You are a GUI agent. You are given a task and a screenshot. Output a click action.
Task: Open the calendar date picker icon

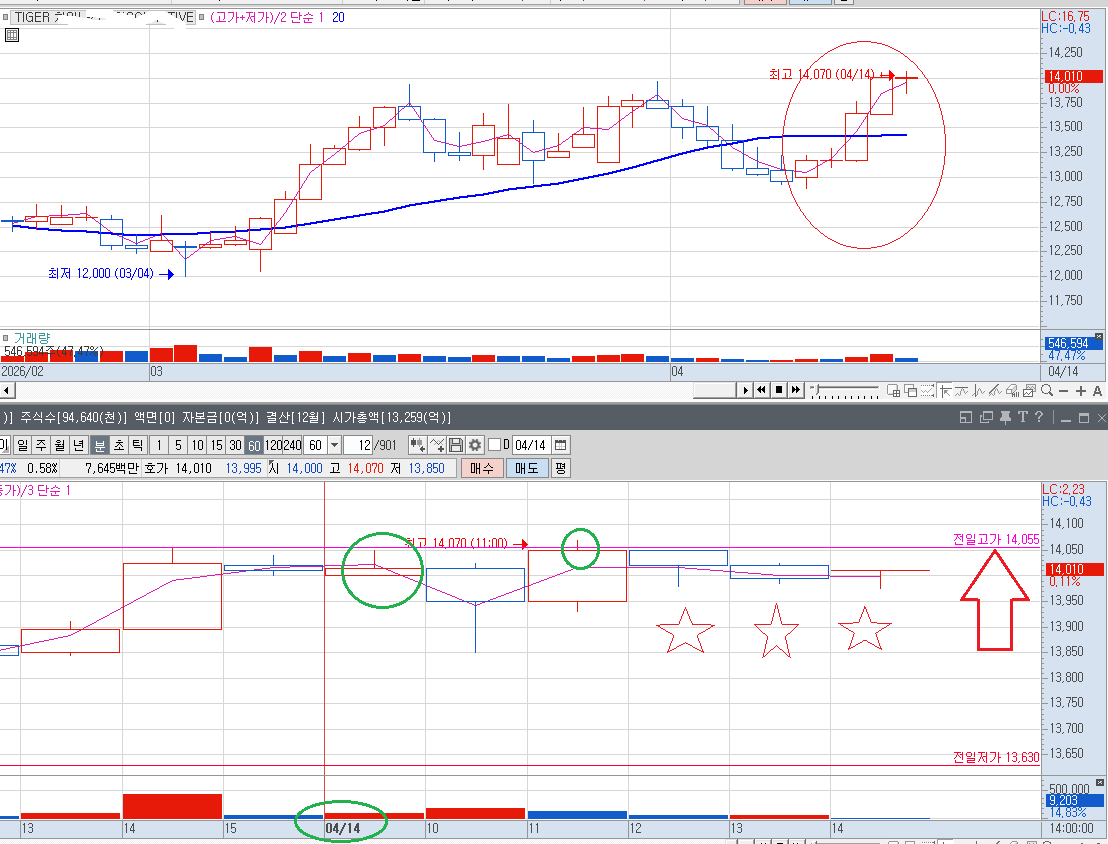(560, 445)
